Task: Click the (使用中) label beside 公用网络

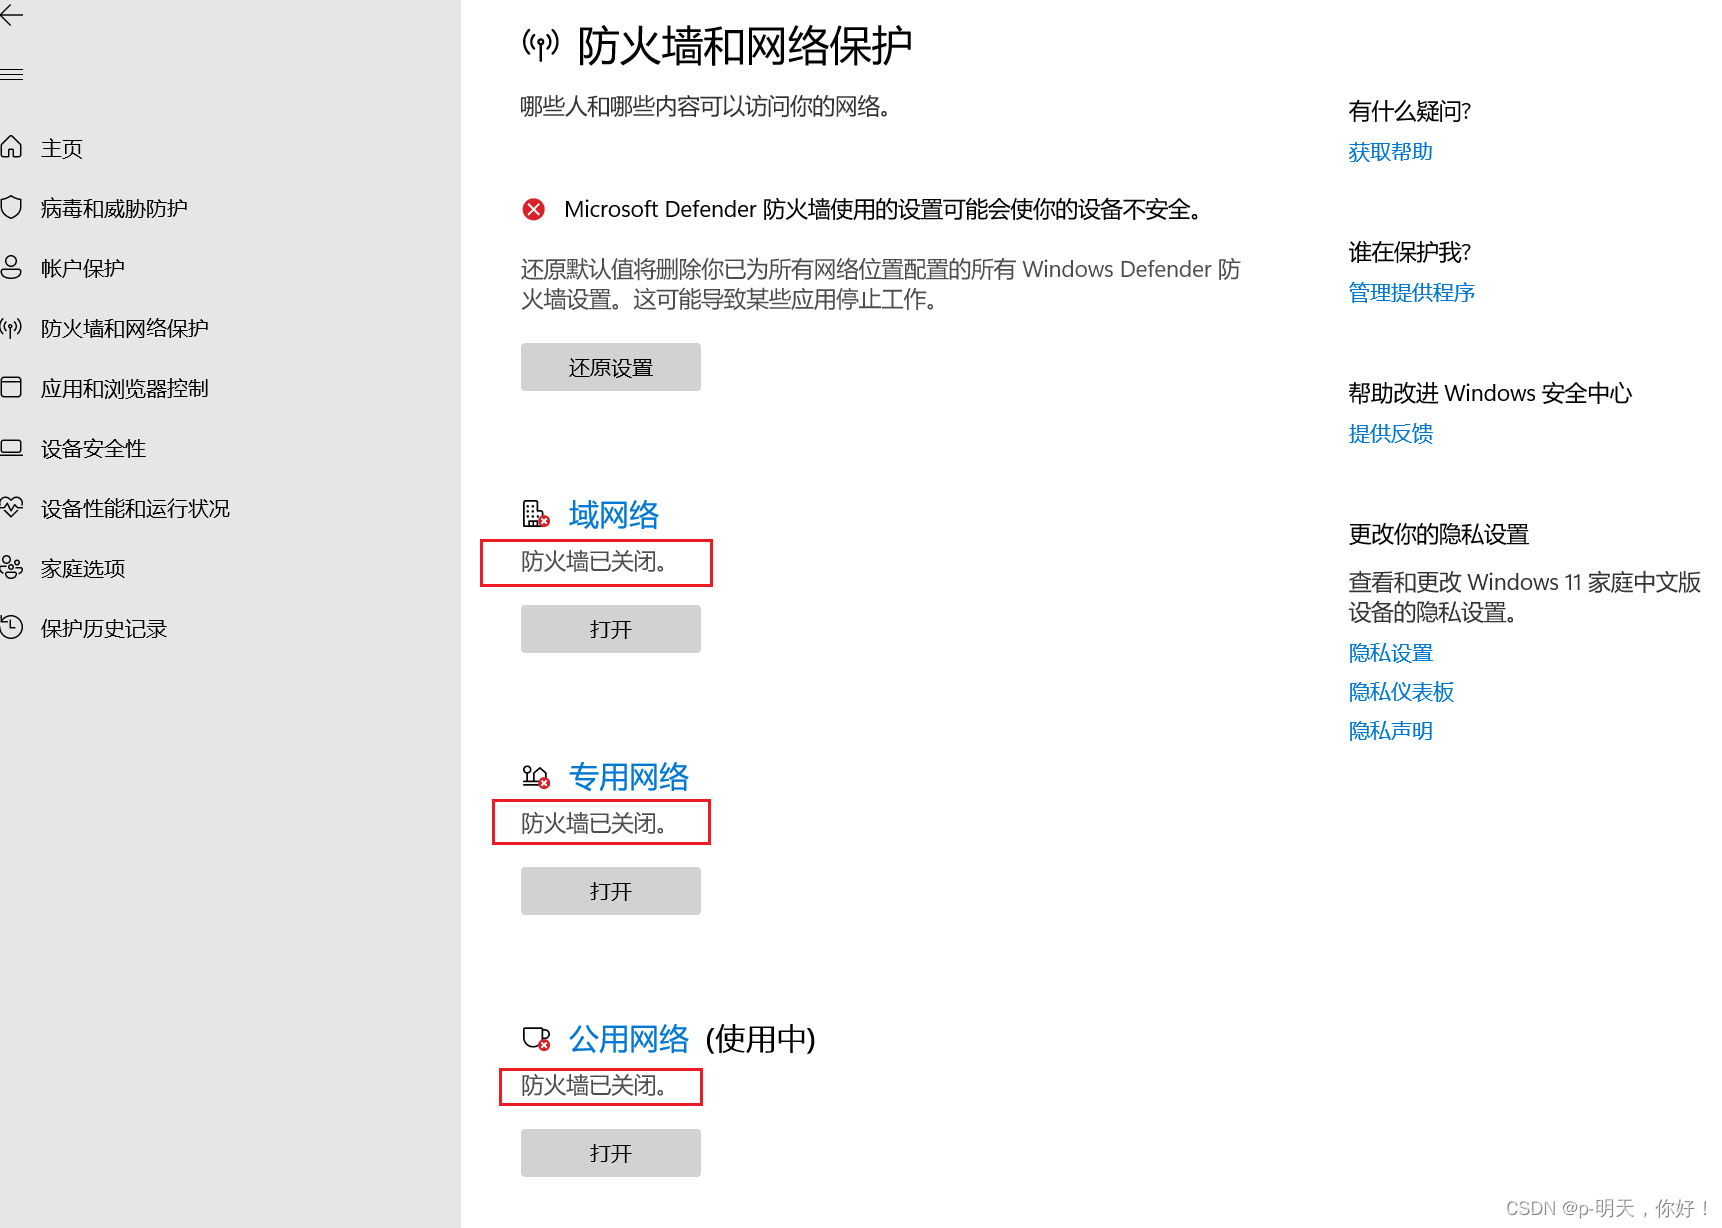Action: pos(761,1039)
